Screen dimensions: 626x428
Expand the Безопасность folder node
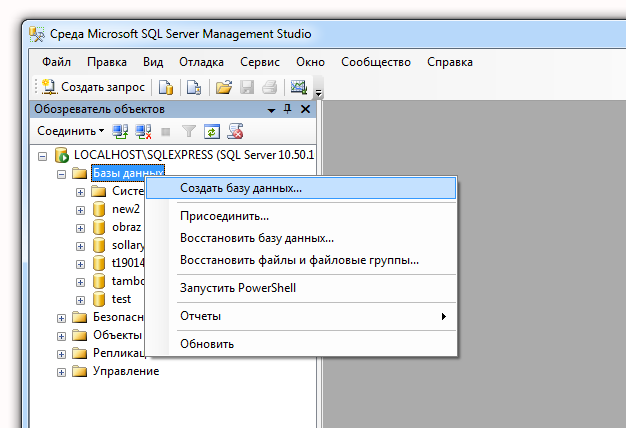click(x=61, y=318)
